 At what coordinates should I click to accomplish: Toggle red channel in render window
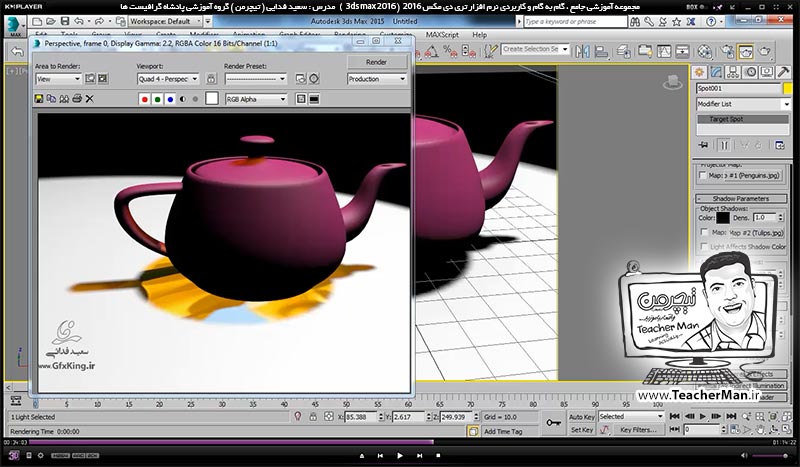pos(144,99)
